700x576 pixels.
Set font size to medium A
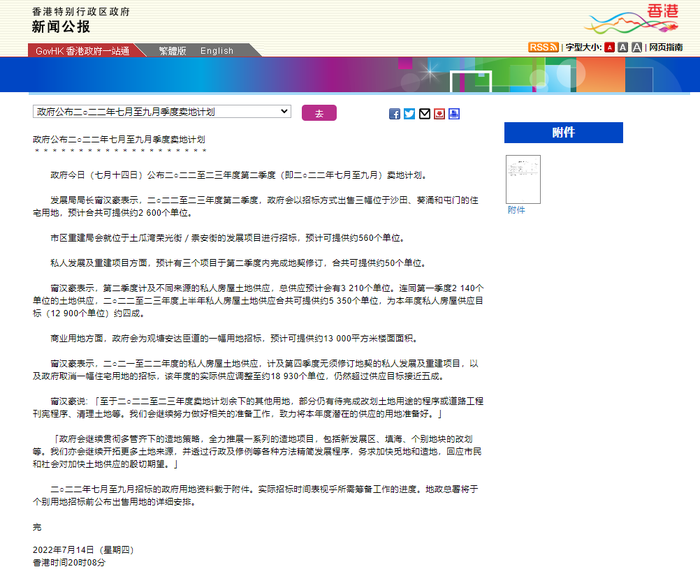pos(623,47)
